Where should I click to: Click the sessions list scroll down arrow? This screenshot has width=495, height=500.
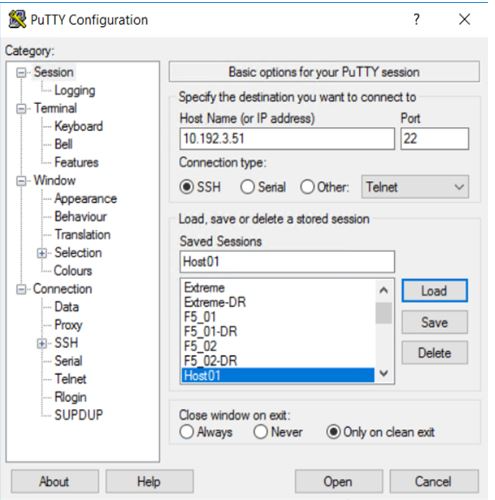384,373
